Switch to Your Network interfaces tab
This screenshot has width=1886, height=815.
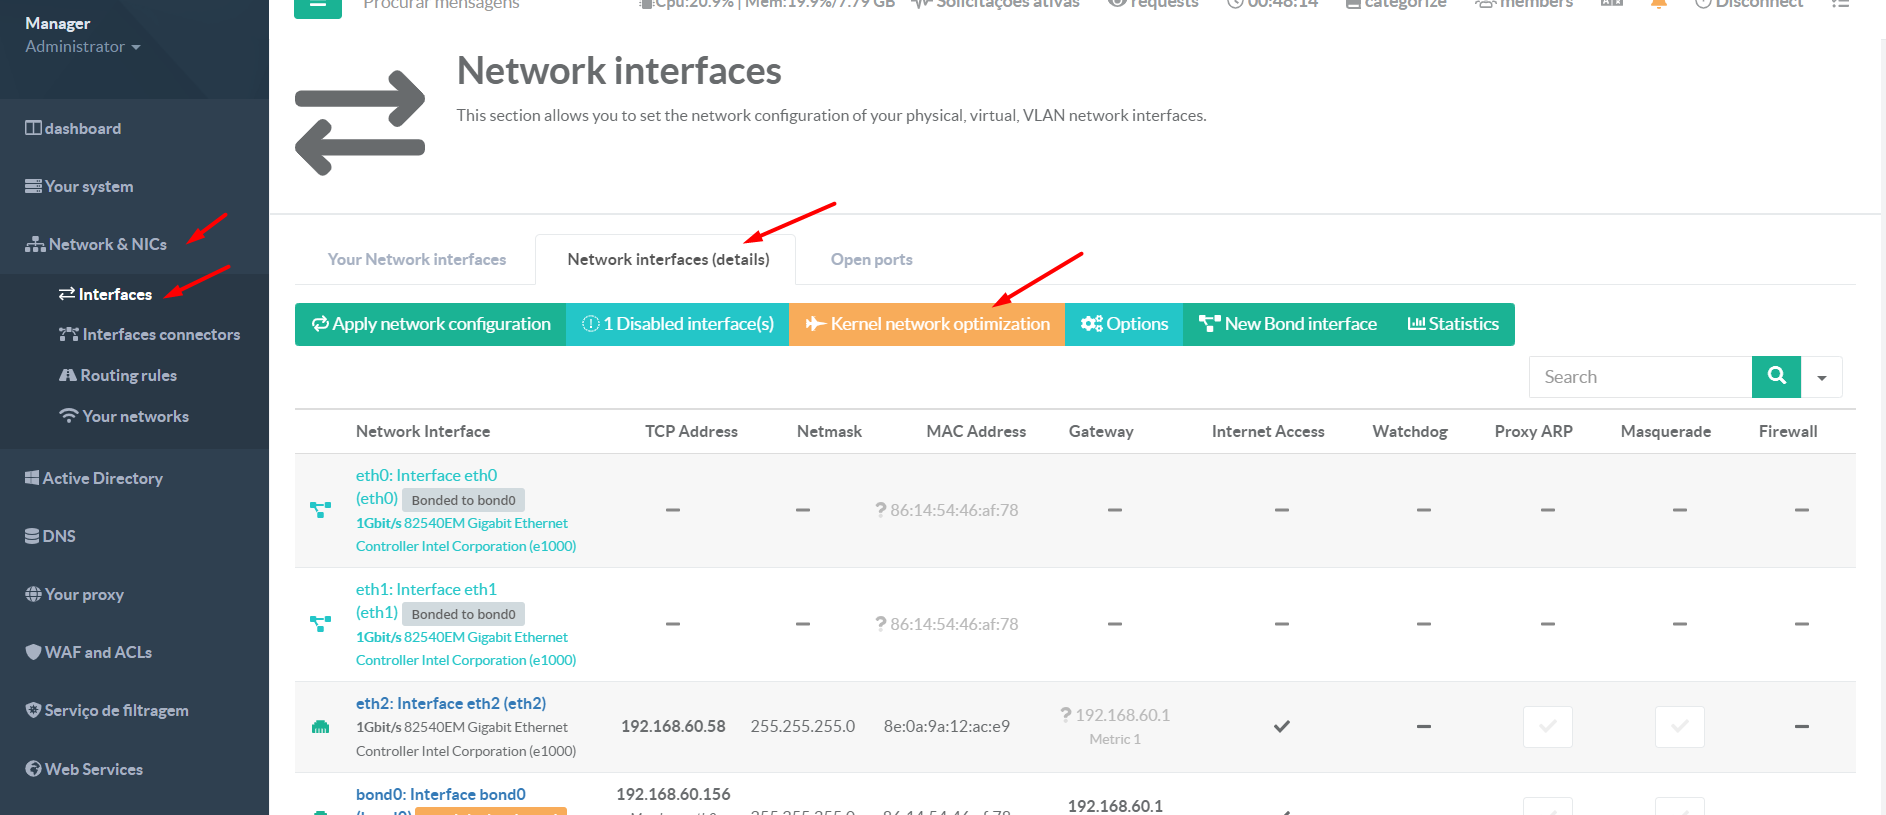tap(416, 260)
